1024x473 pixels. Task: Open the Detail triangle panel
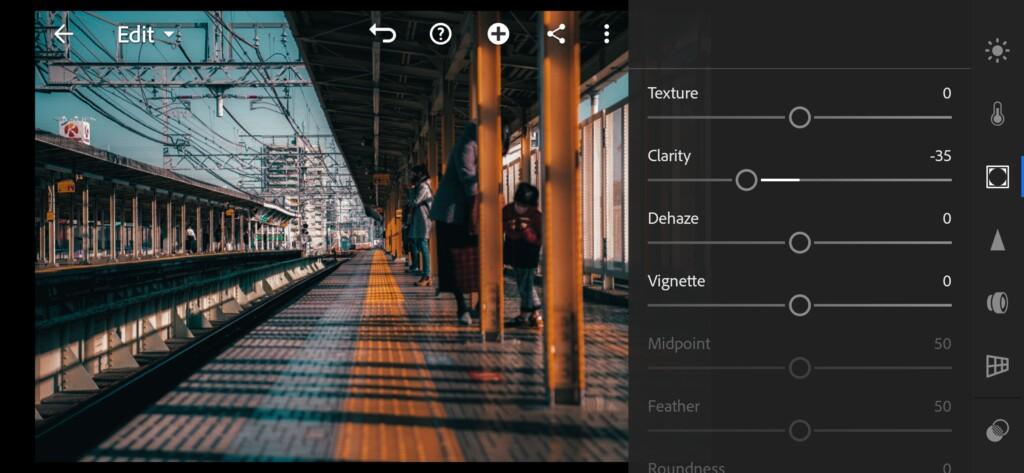coord(997,240)
